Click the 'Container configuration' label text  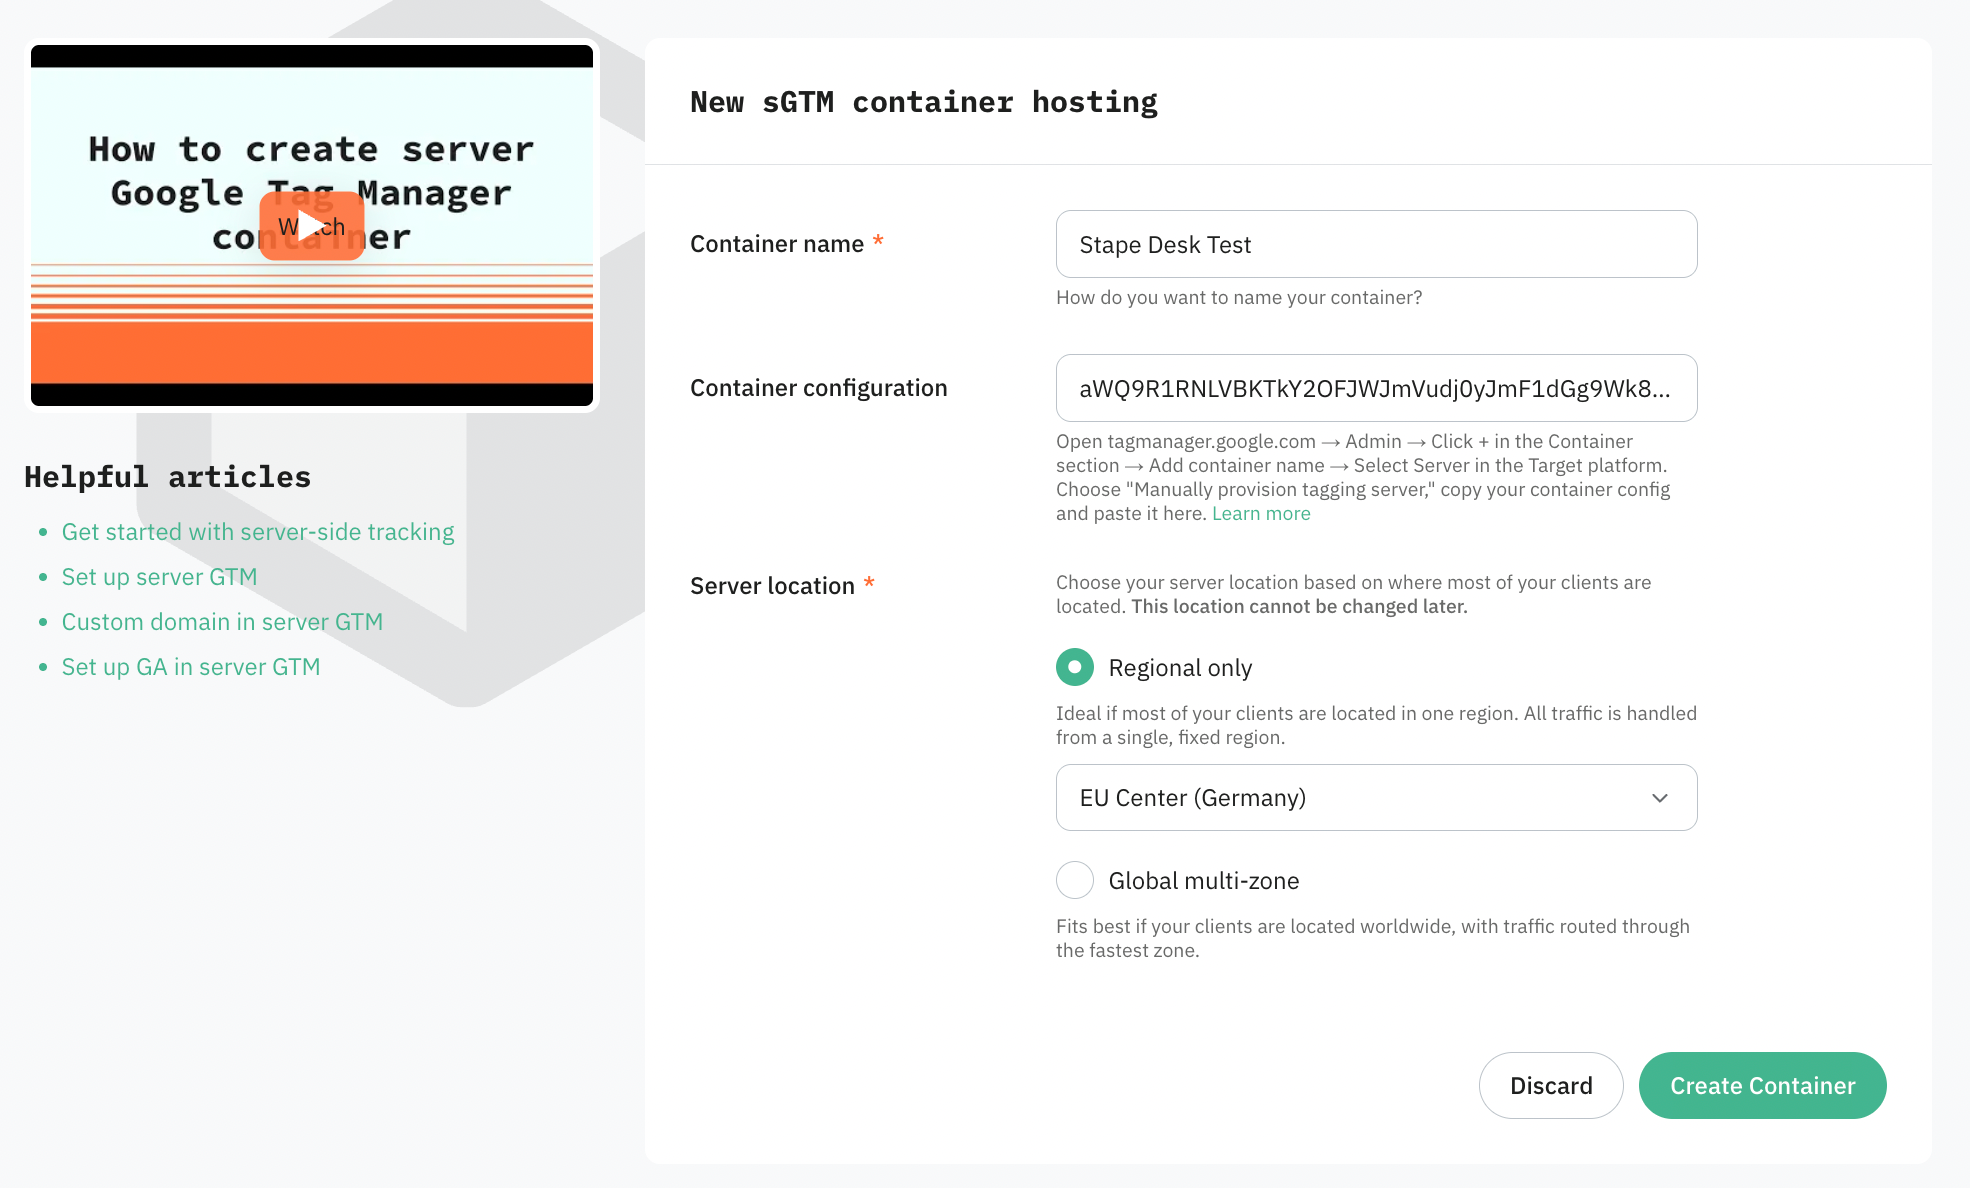[818, 388]
